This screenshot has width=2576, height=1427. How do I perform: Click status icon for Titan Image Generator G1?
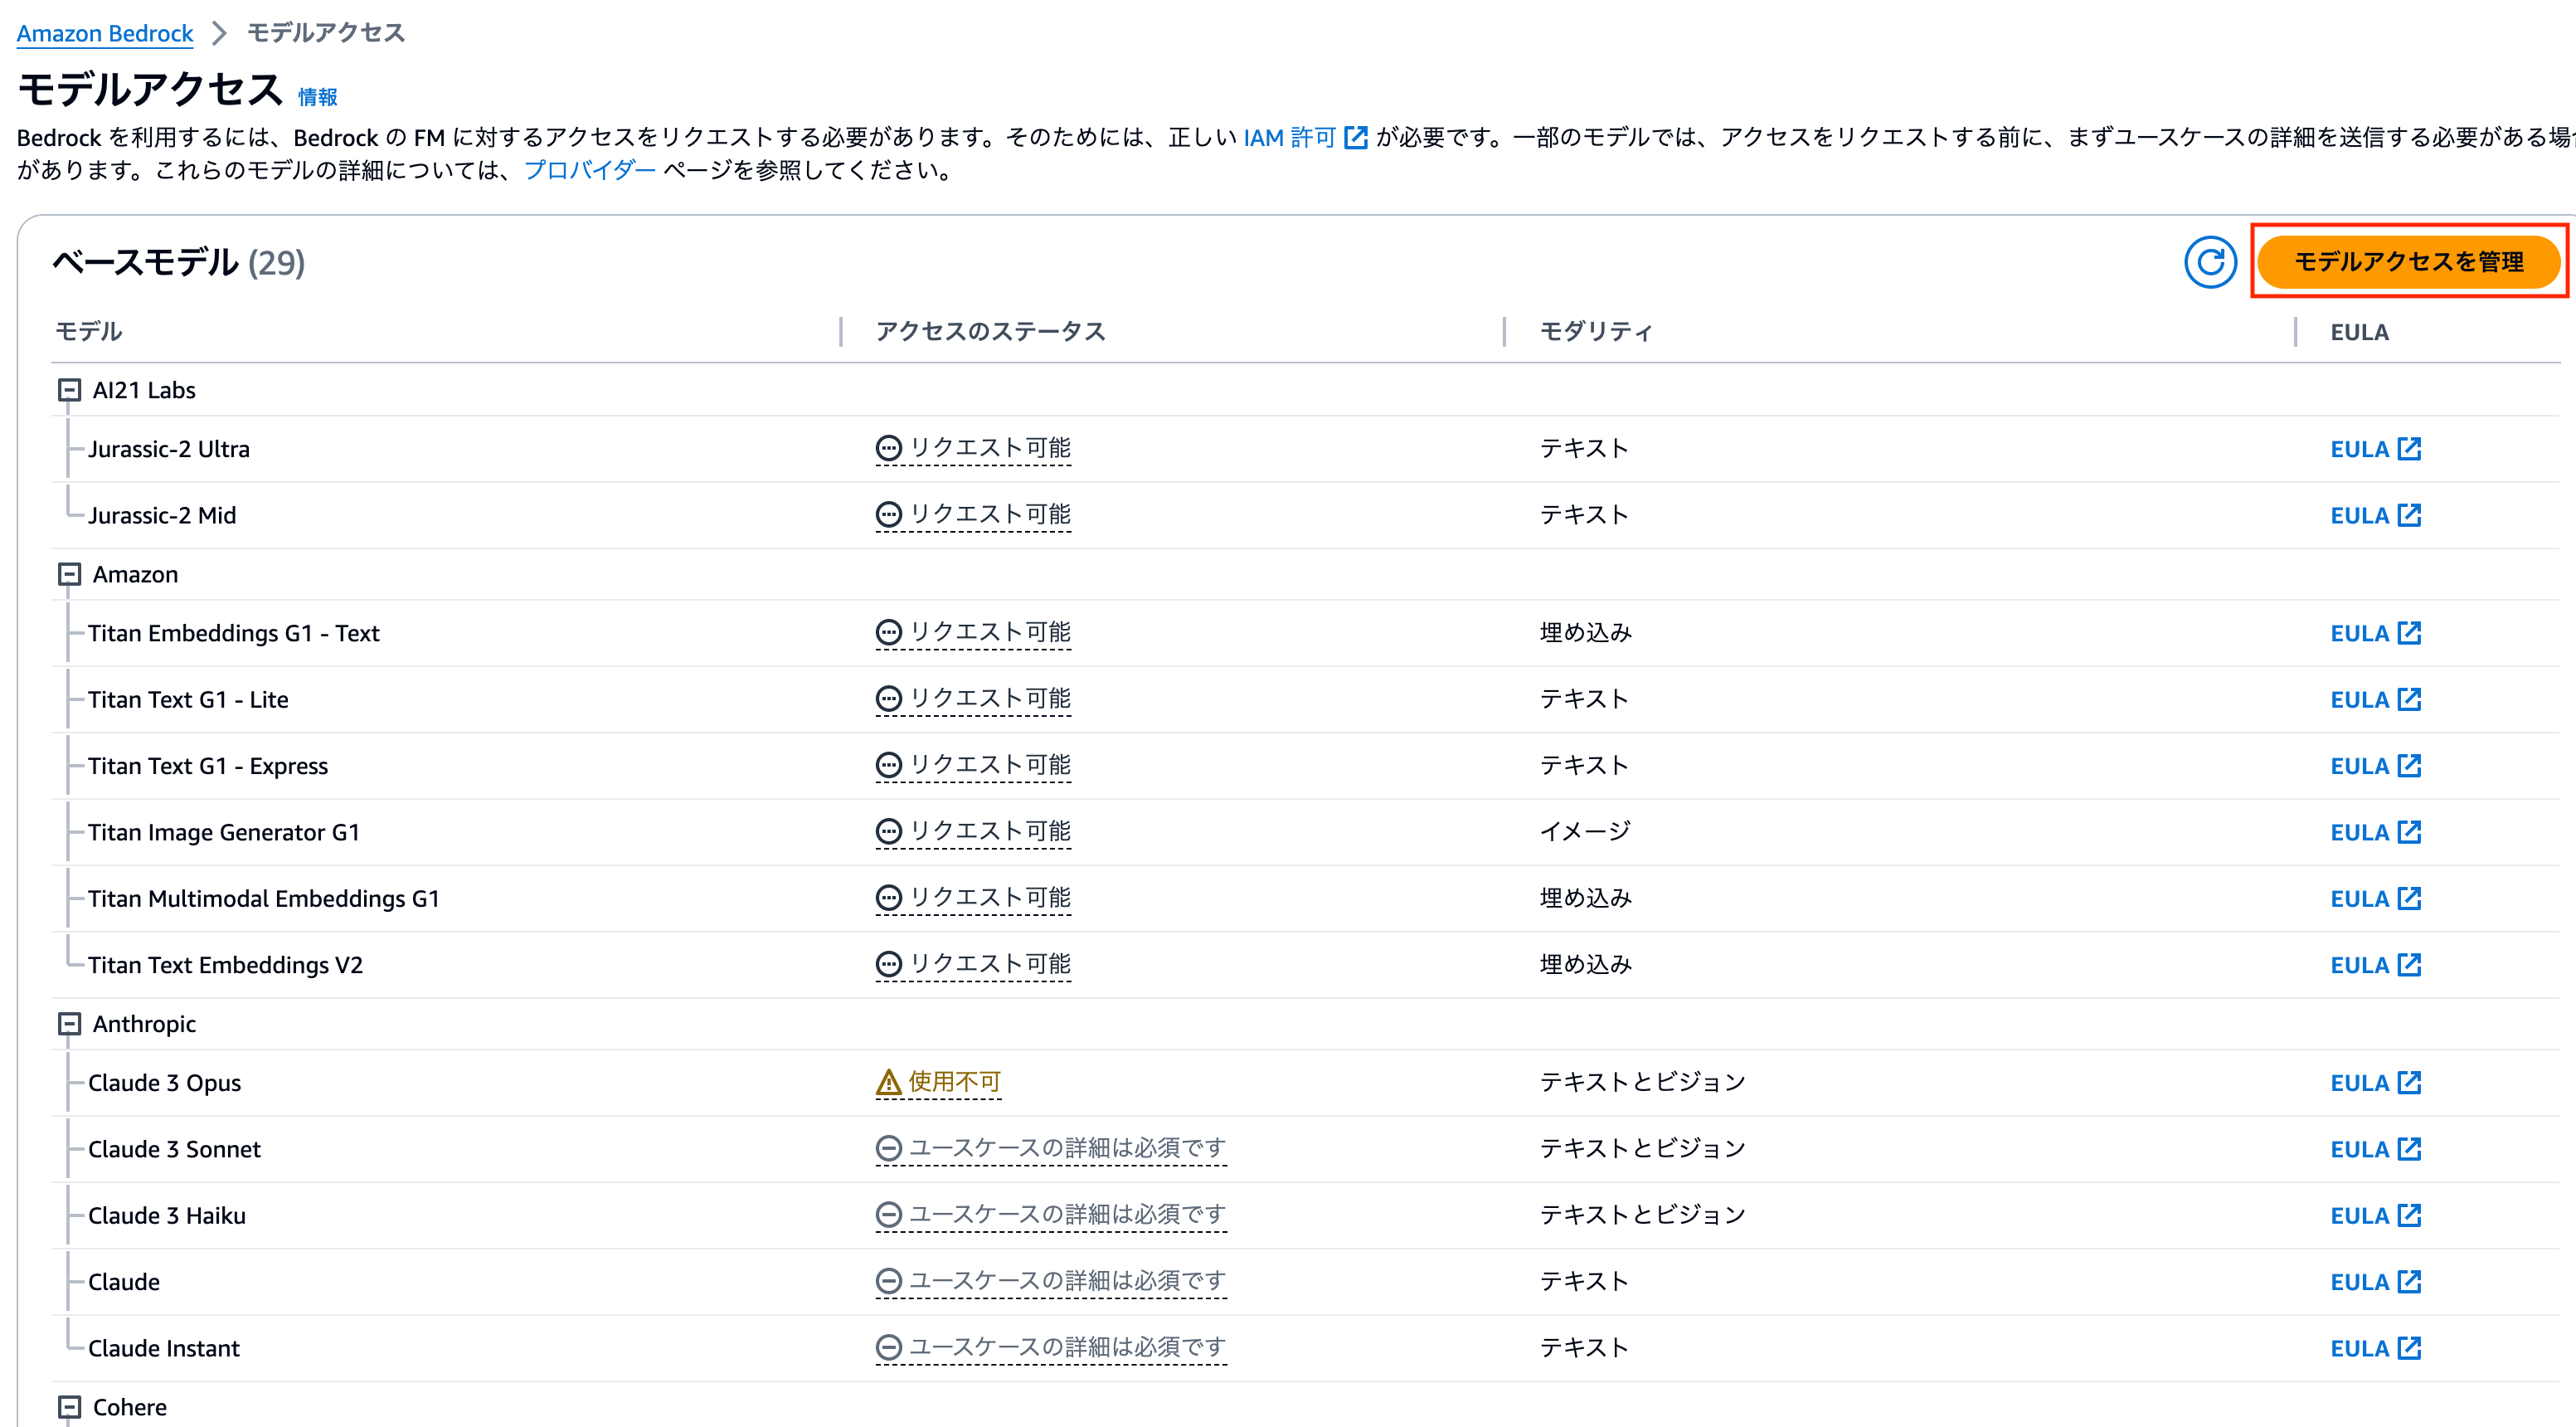(888, 831)
